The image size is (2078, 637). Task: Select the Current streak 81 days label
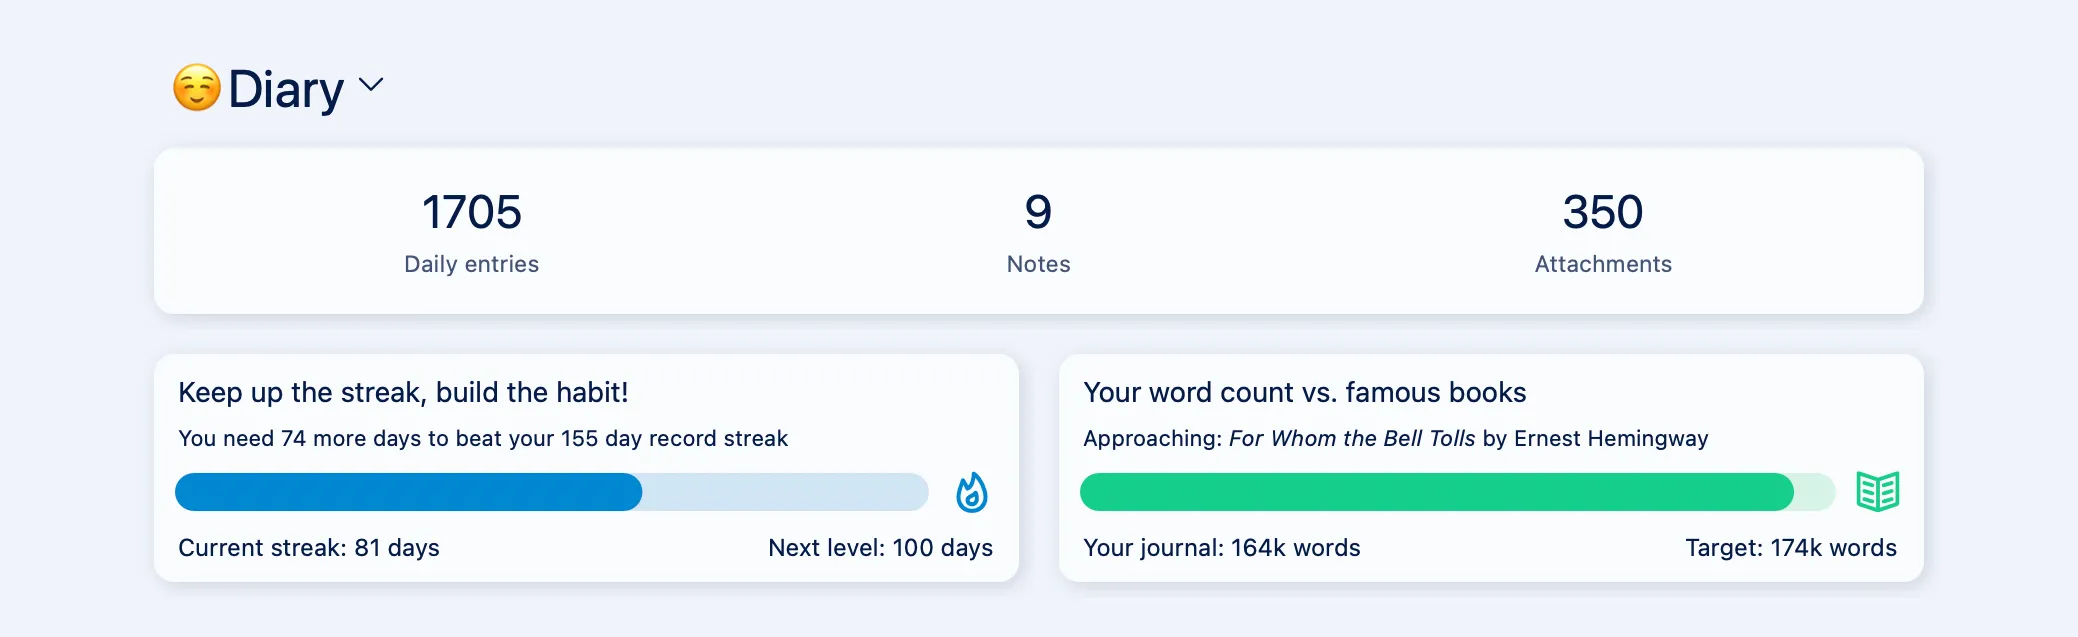pyautogui.click(x=308, y=548)
